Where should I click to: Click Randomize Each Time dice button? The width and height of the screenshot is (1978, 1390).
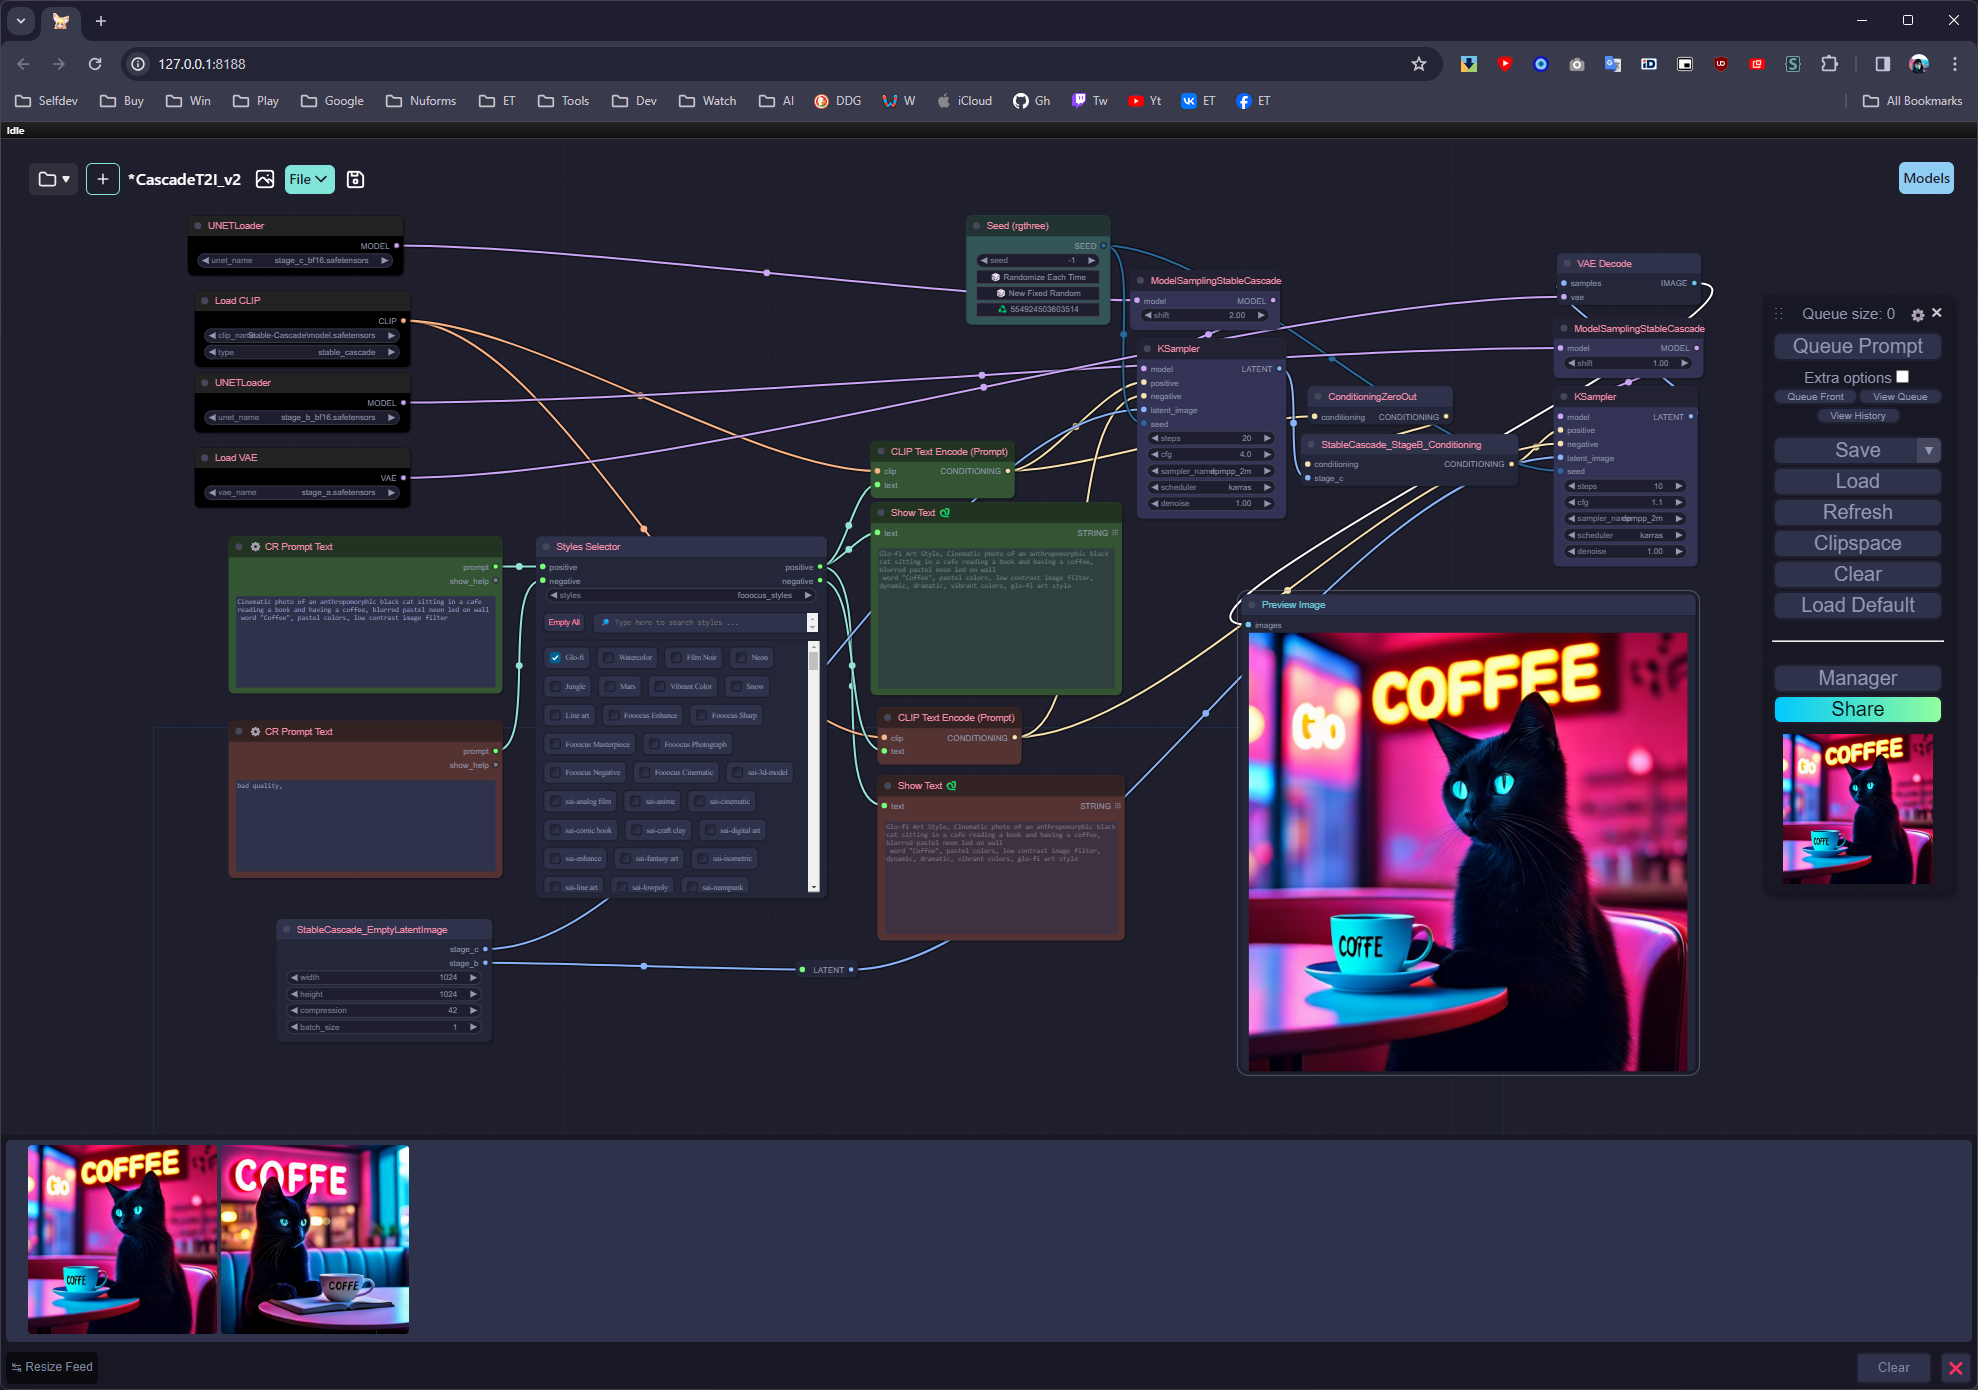tap(1038, 277)
